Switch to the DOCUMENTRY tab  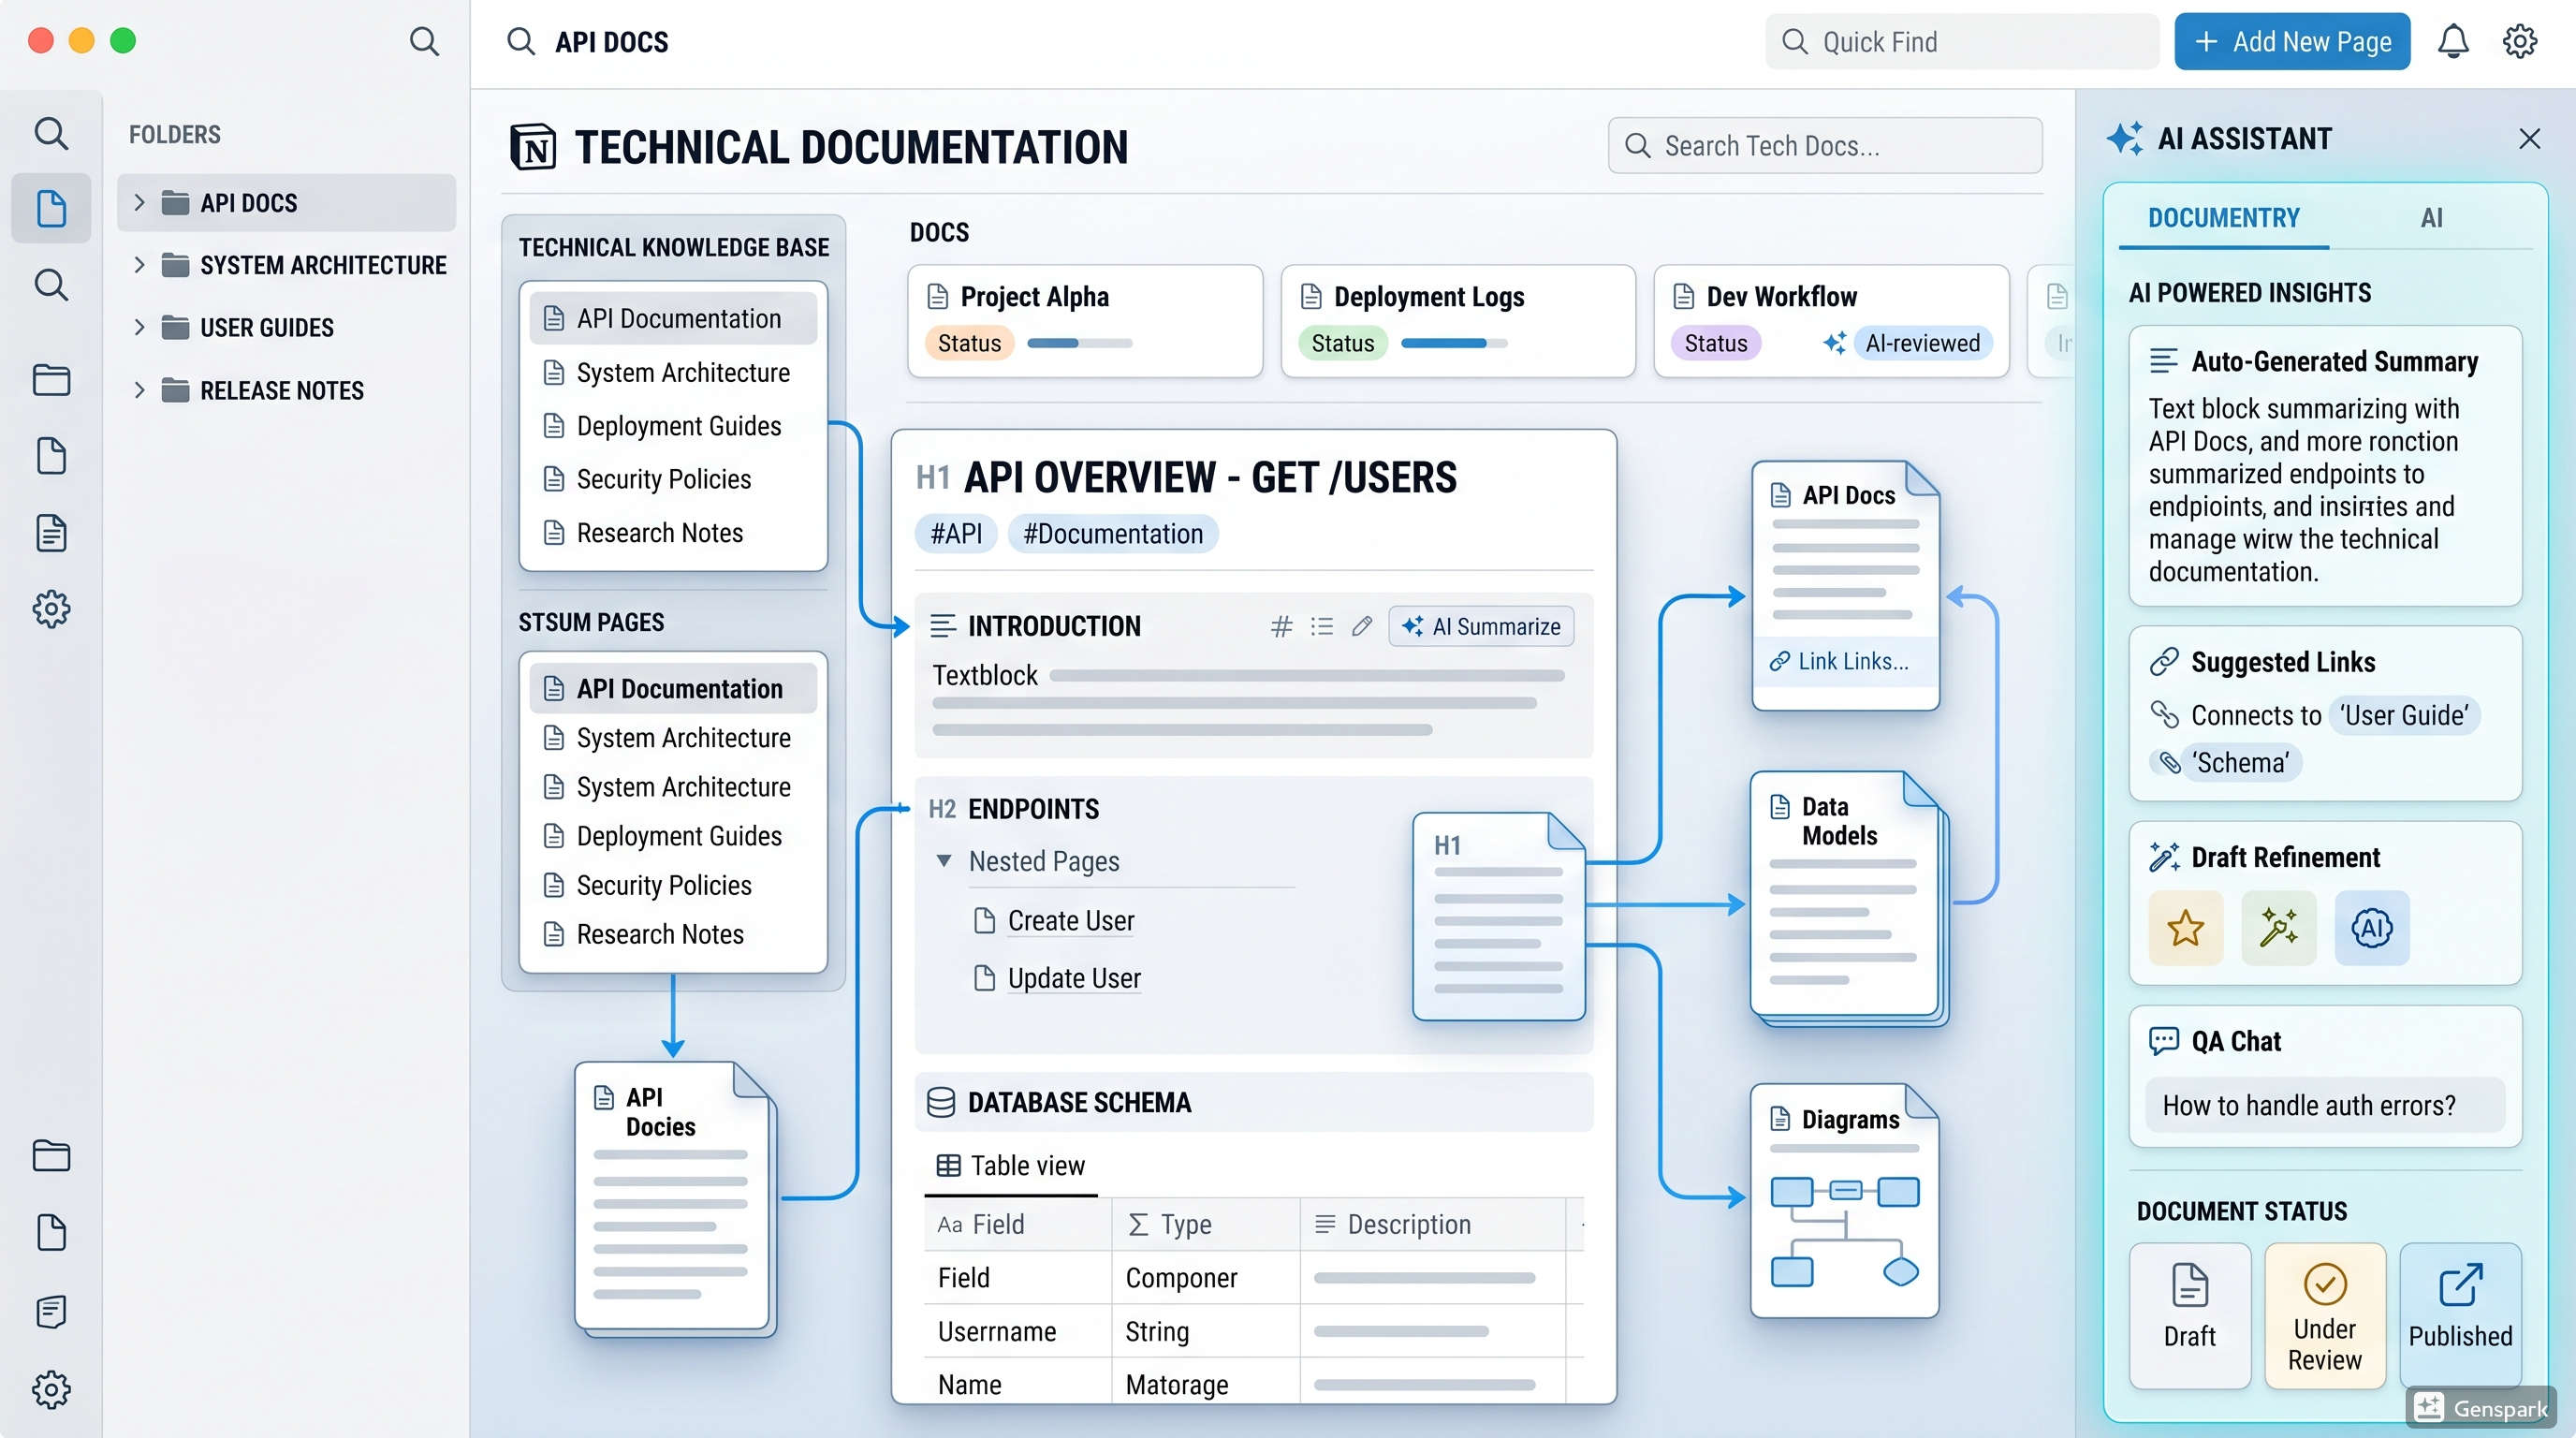click(x=2223, y=218)
